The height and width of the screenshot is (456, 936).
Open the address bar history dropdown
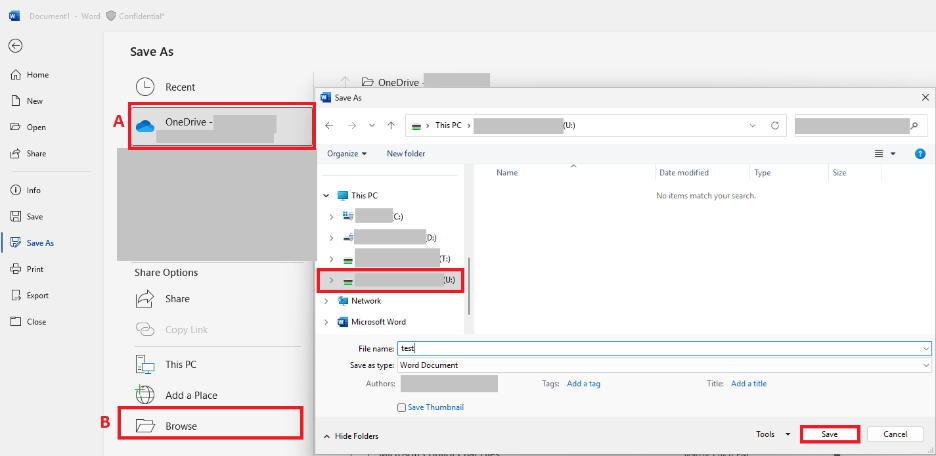point(753,125)
